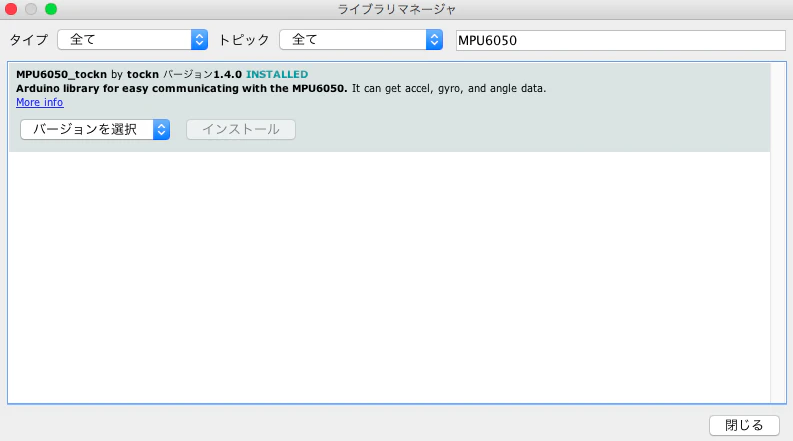
Task: Click the green zoom window button
Action: (x=51, y=9)
